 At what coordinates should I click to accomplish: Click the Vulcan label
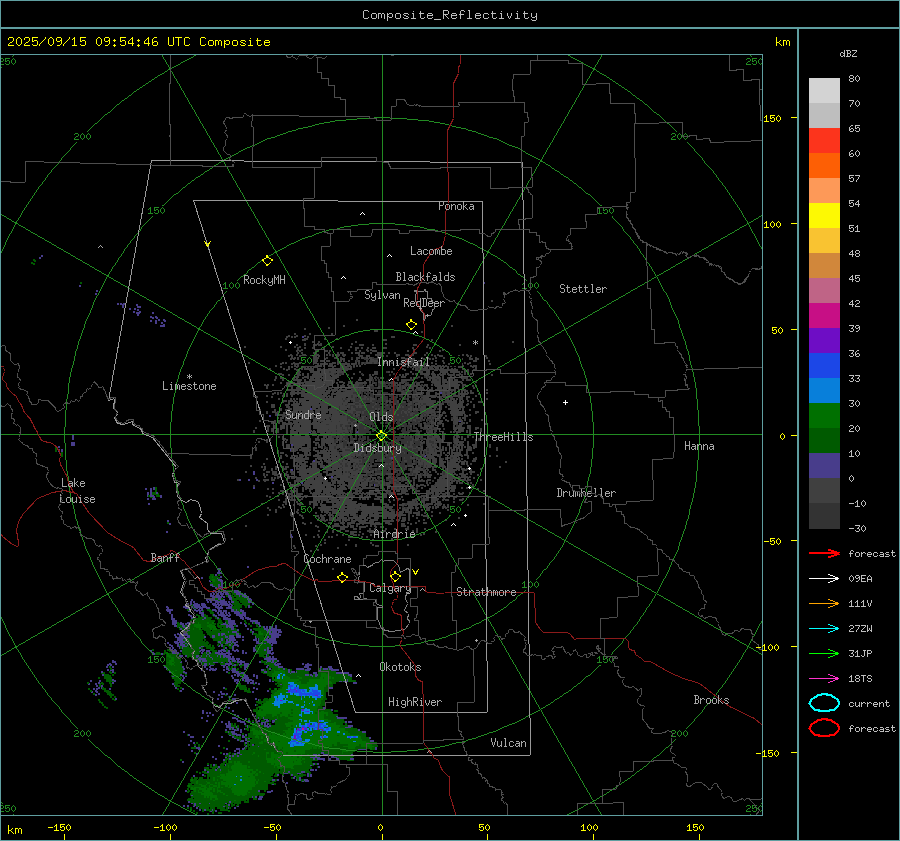pos(509,743)
